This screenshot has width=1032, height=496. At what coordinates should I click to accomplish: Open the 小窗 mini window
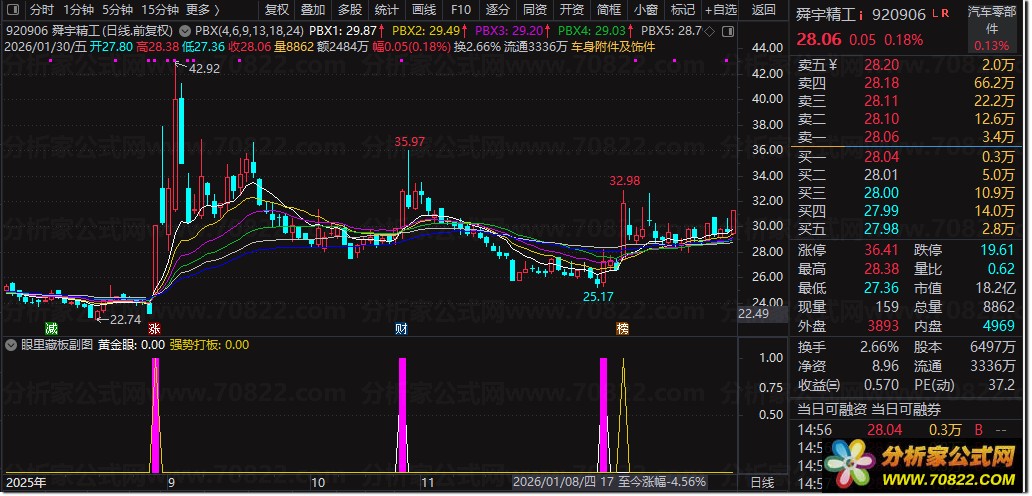[646, 10]
